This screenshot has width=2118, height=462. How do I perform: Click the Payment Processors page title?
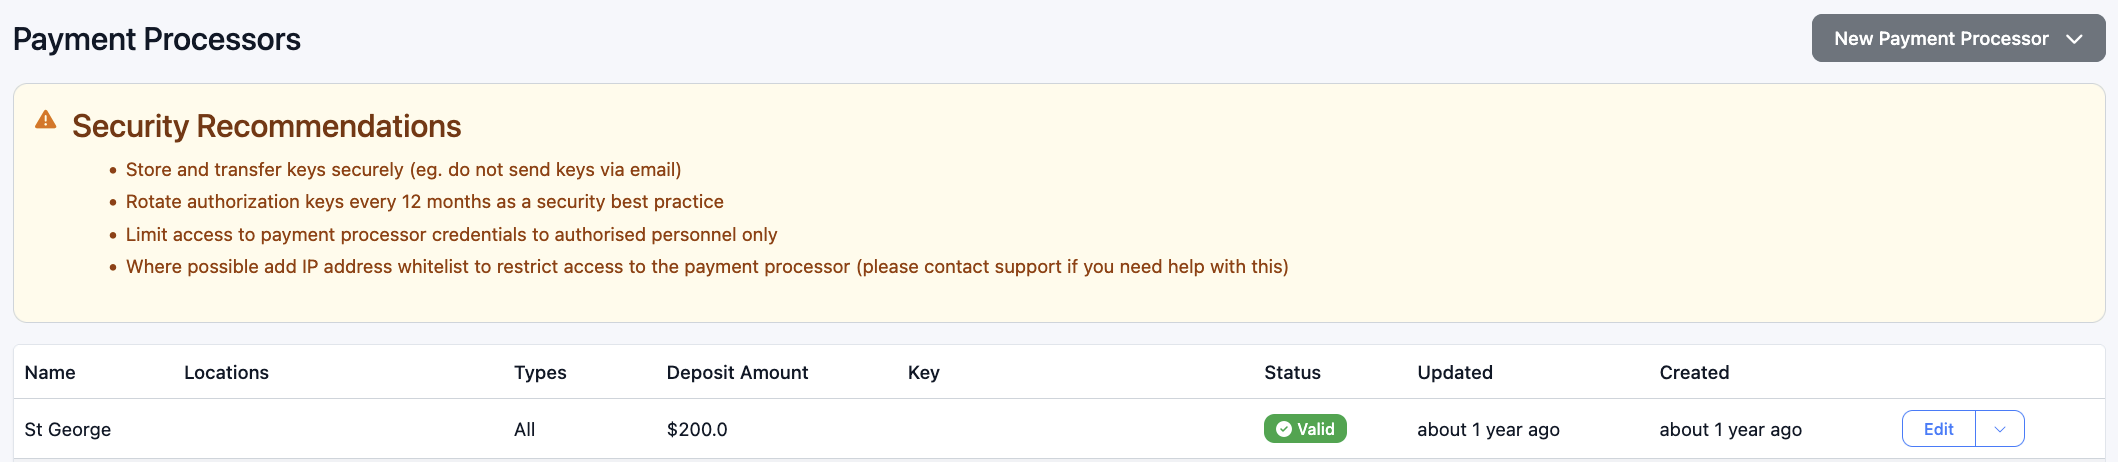point(157,39)
